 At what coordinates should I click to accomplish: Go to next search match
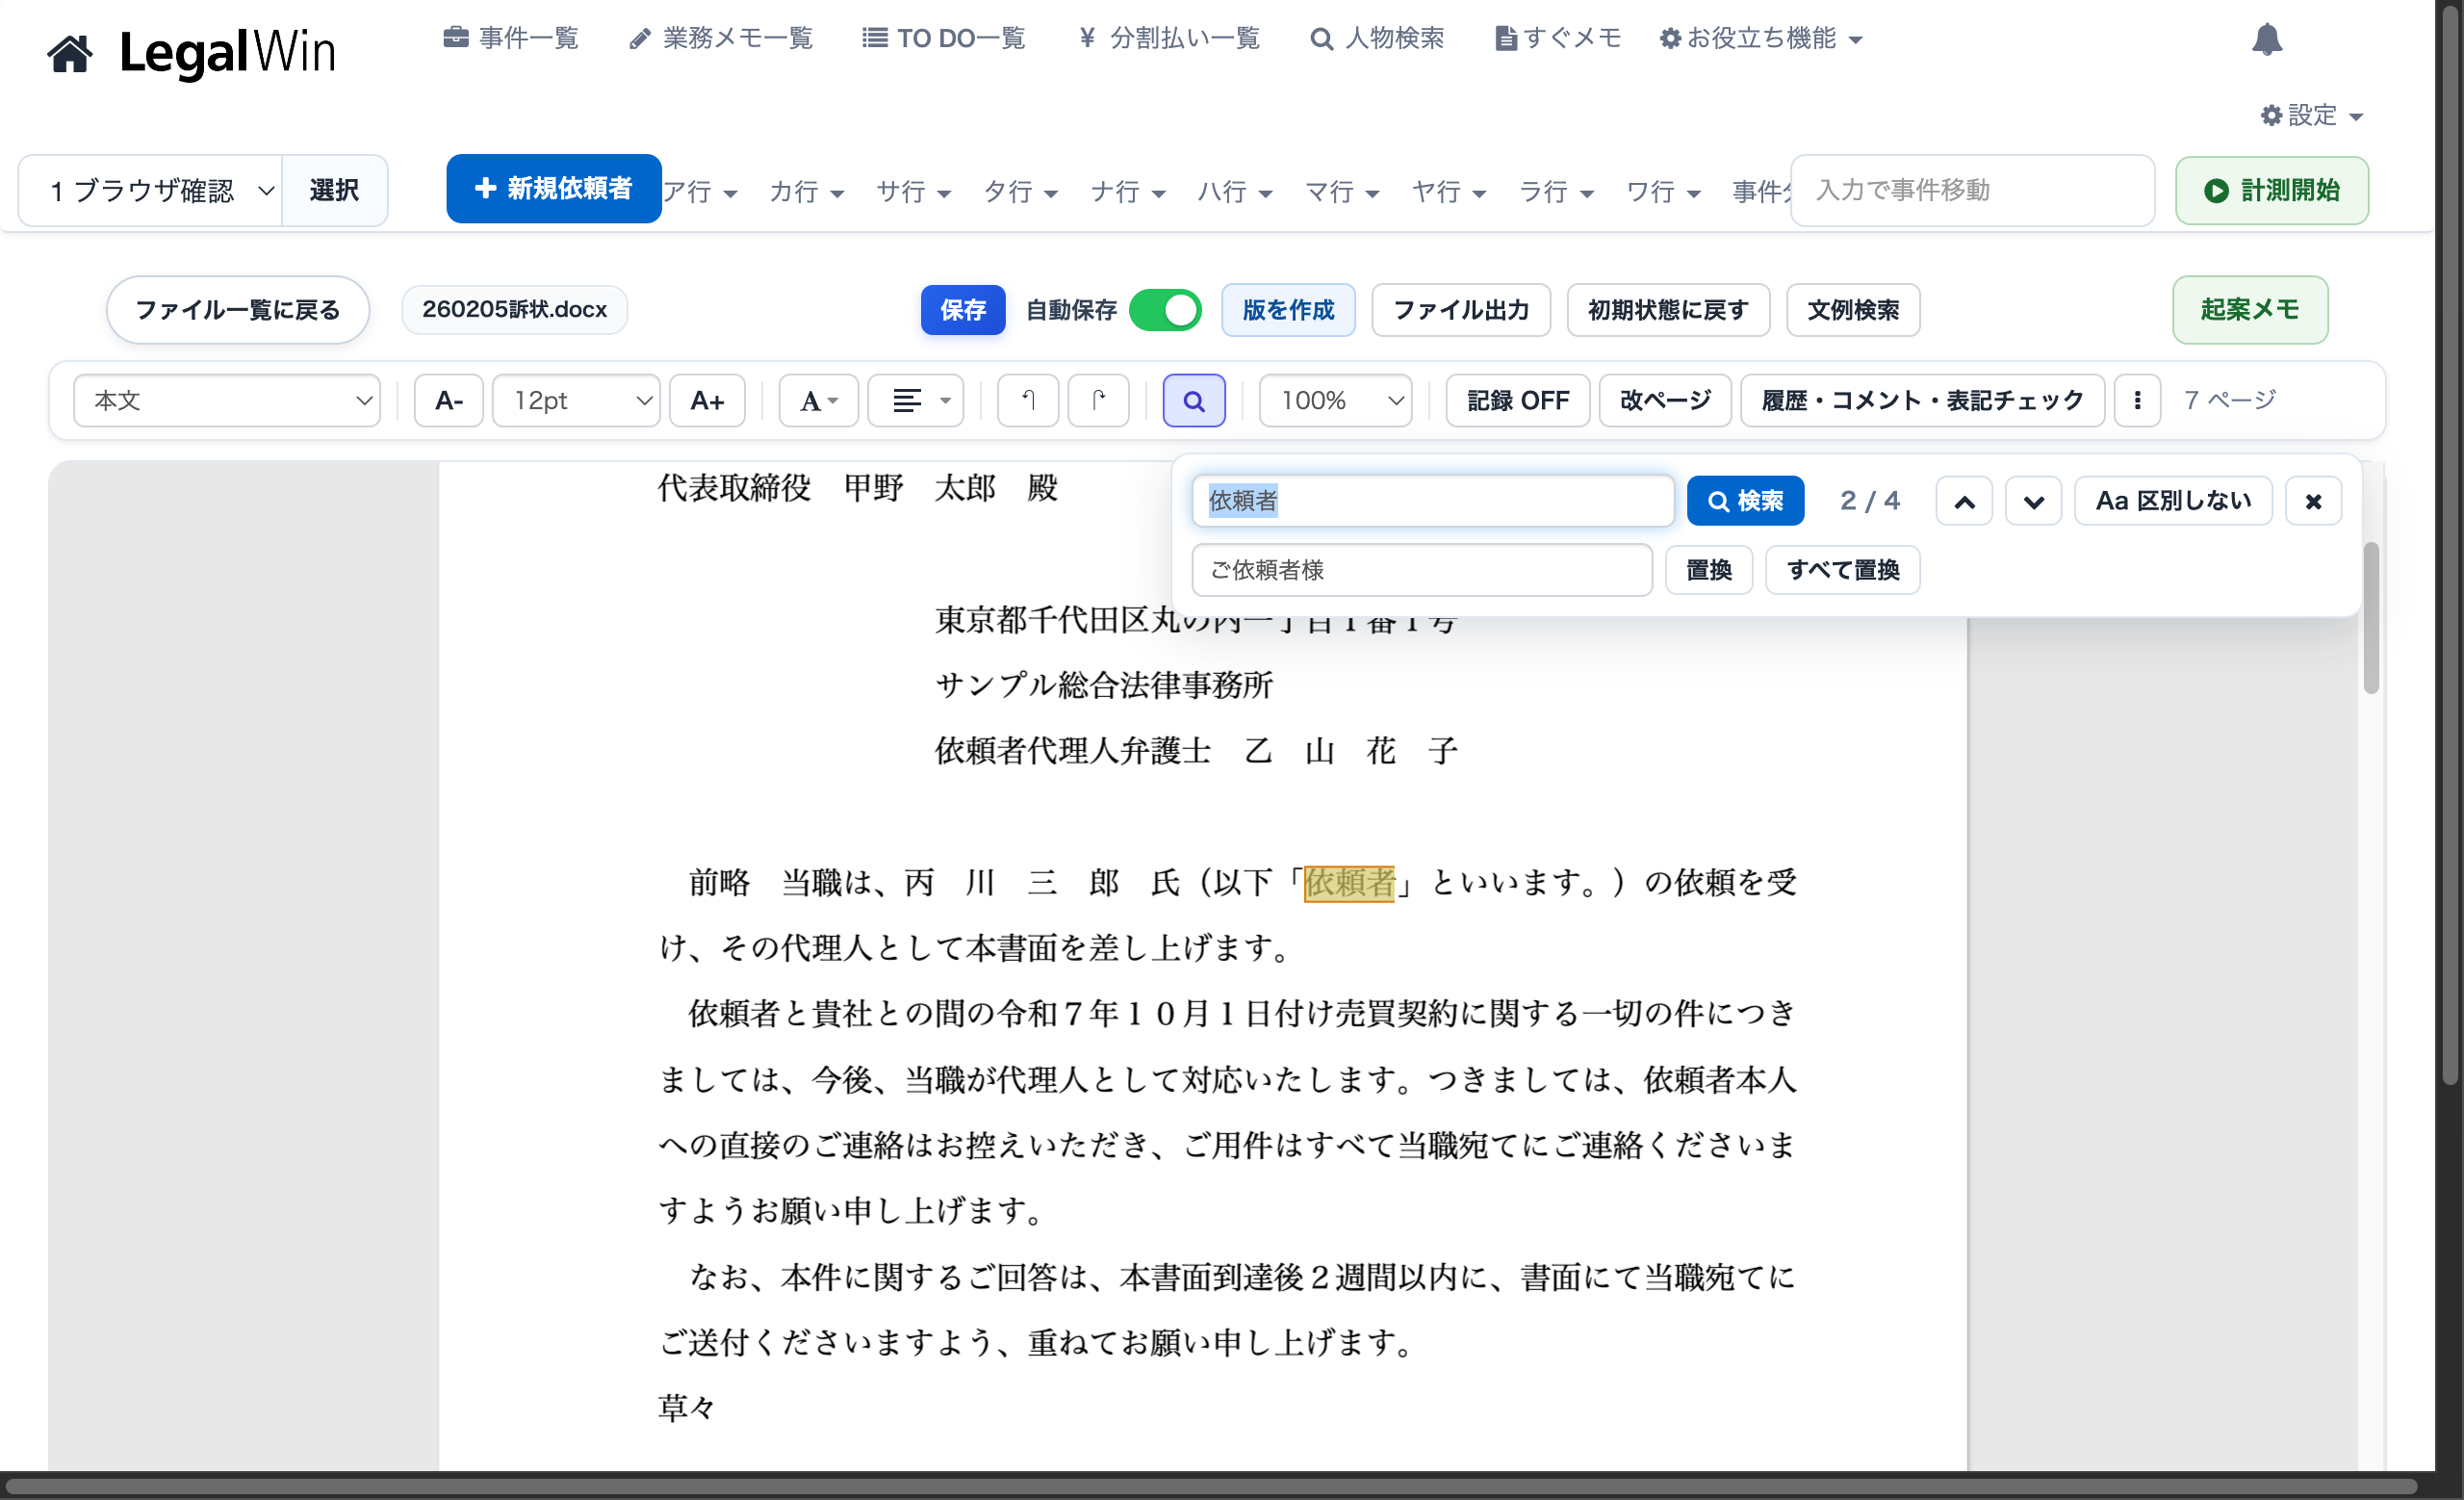click(2033, 501)
